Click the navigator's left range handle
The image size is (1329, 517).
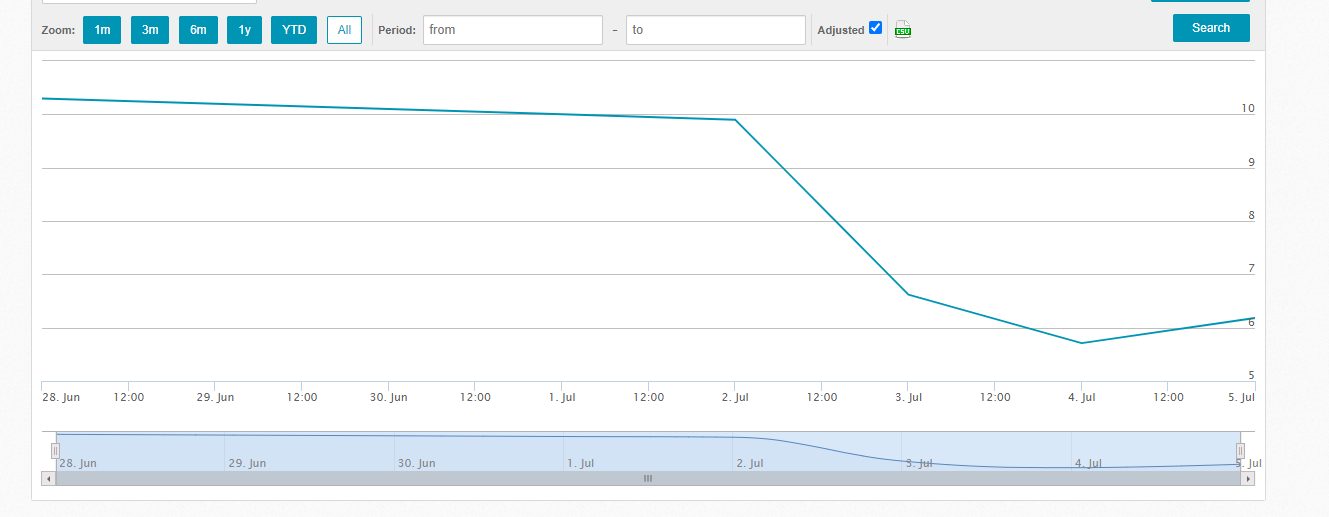[56, 451]
